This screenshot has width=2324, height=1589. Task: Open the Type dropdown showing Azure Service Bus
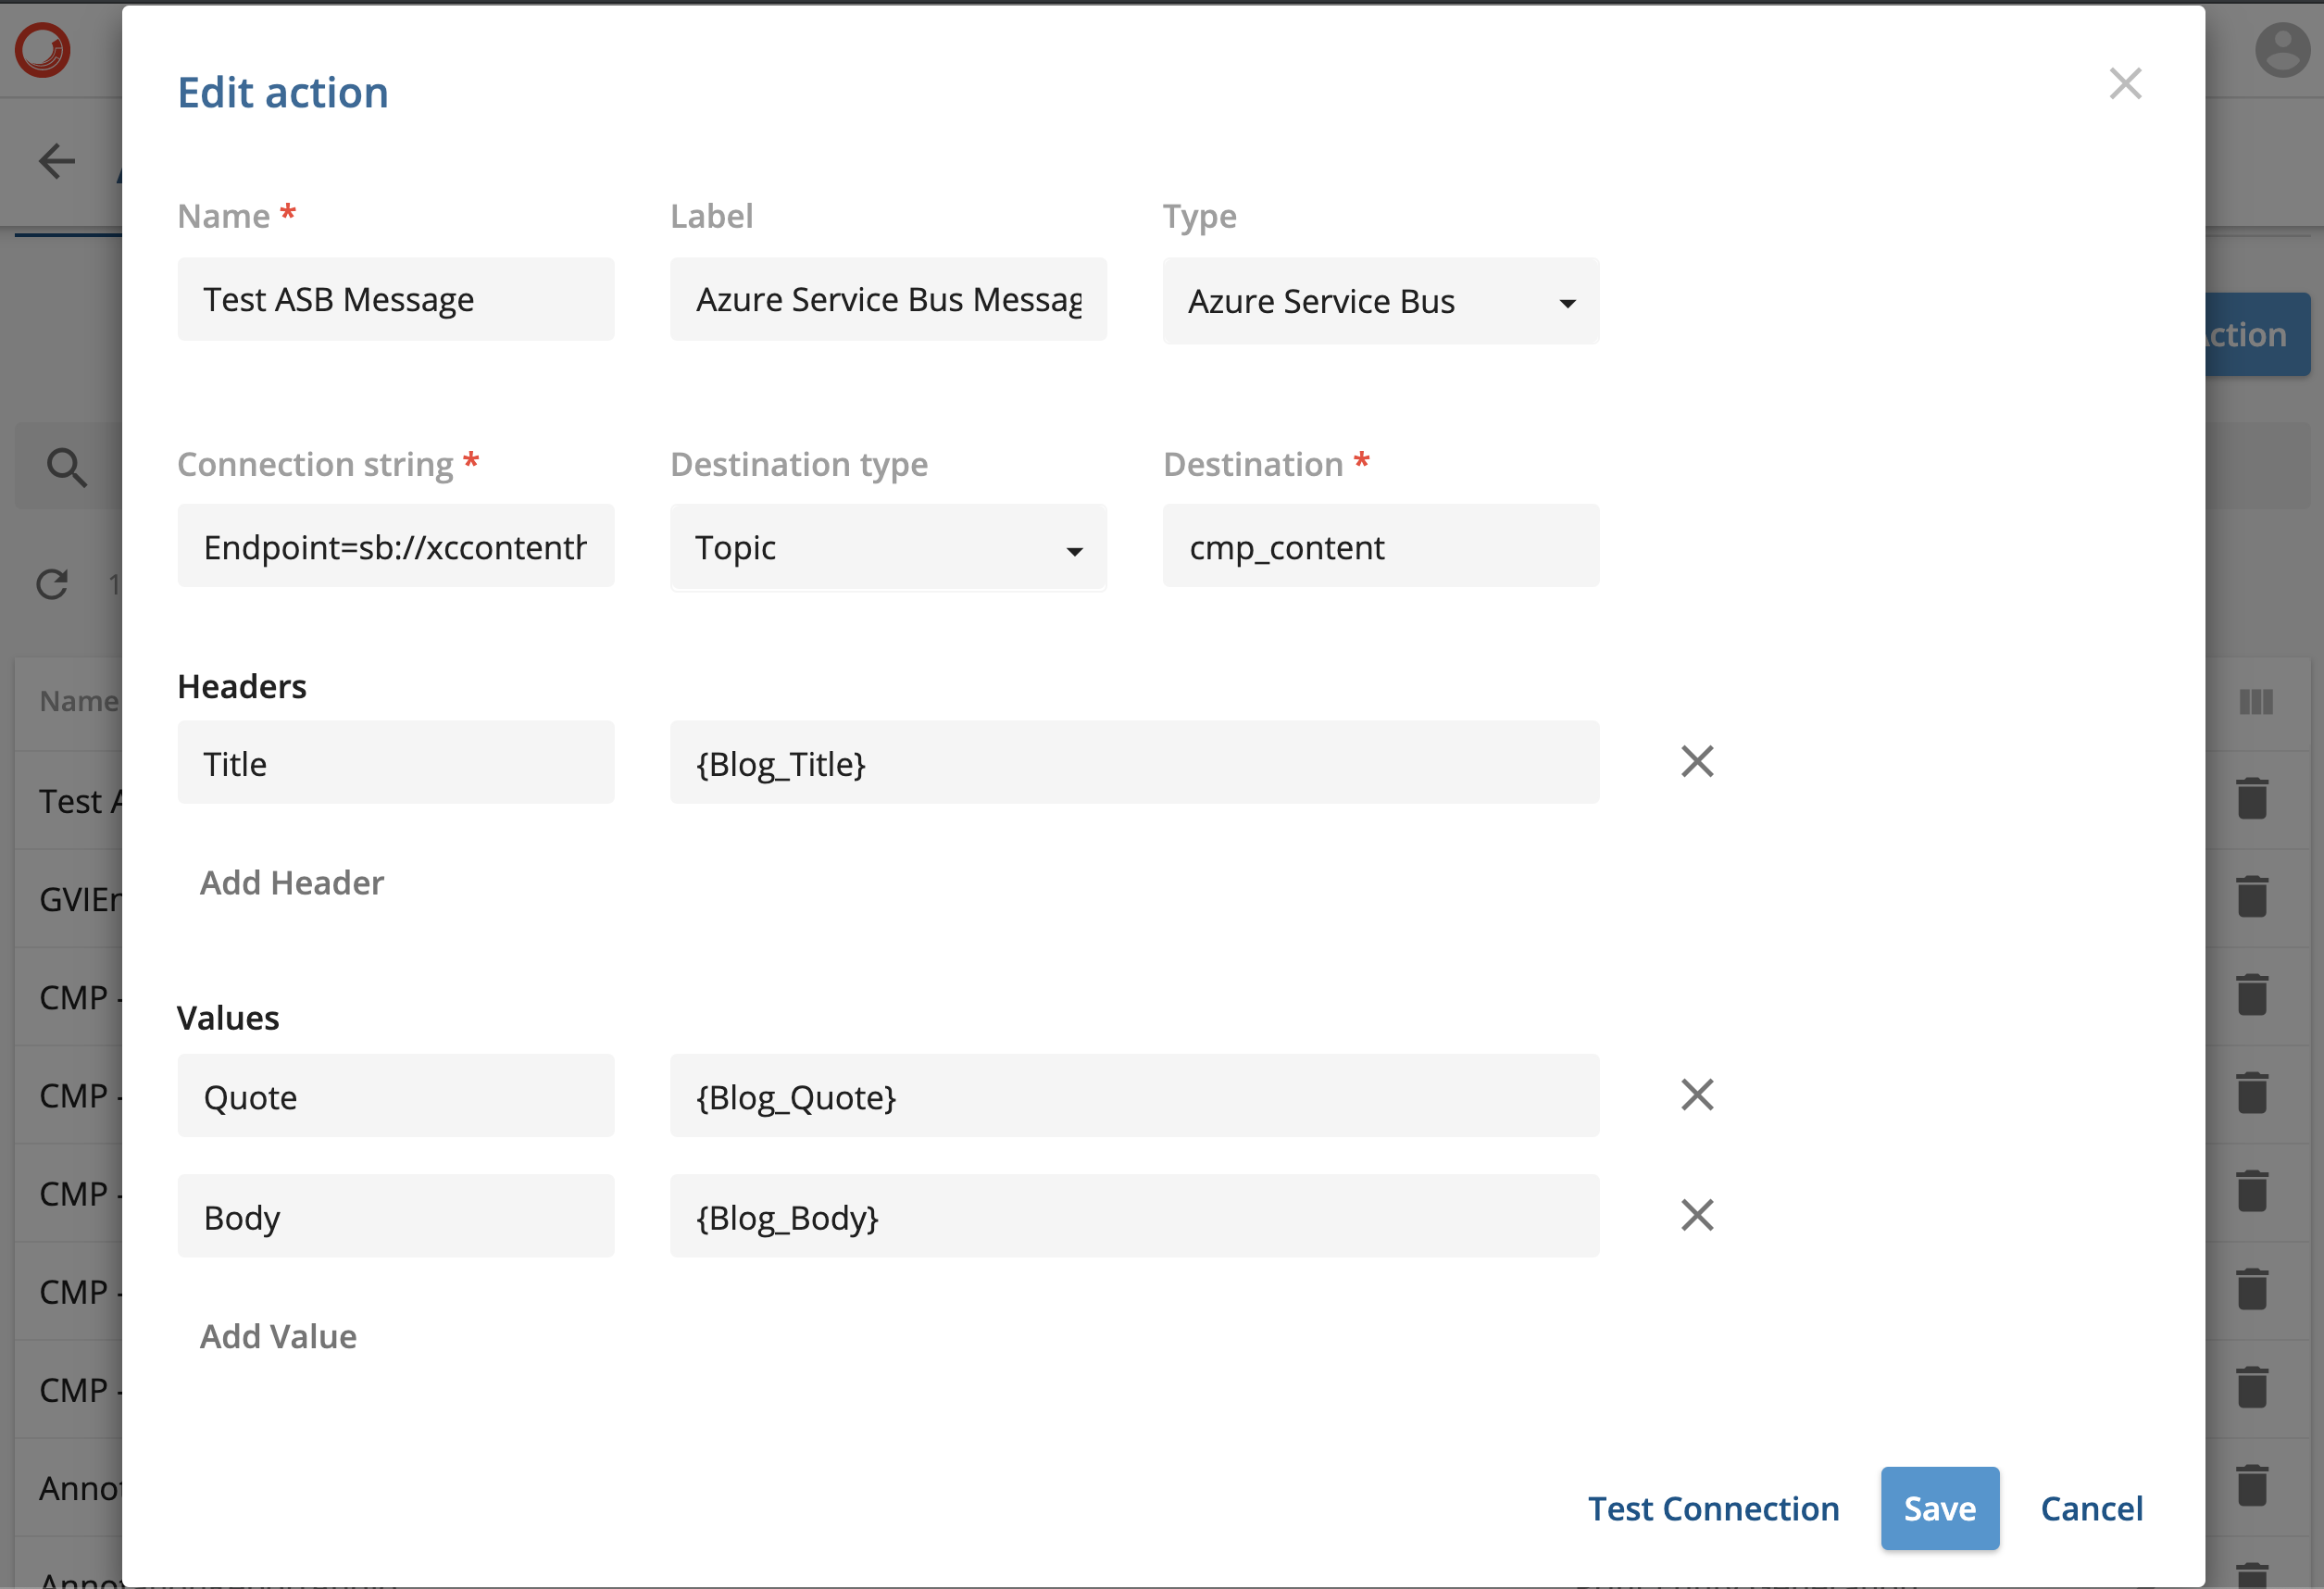coord(1380,301)
